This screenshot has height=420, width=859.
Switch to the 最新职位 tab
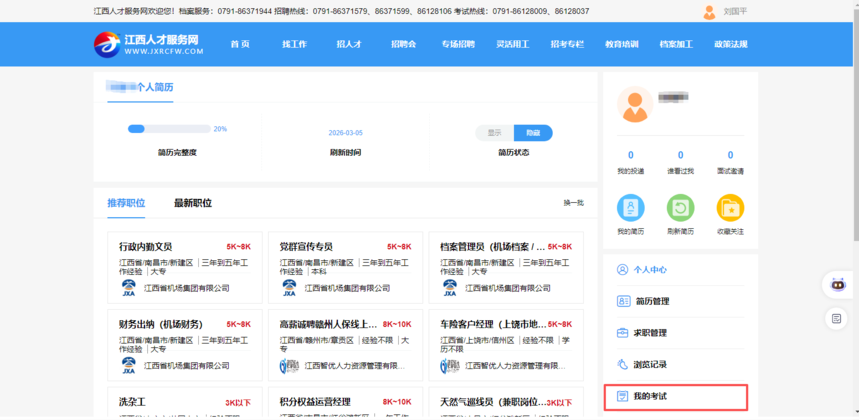pyautogui.click(x=193, y=203)
